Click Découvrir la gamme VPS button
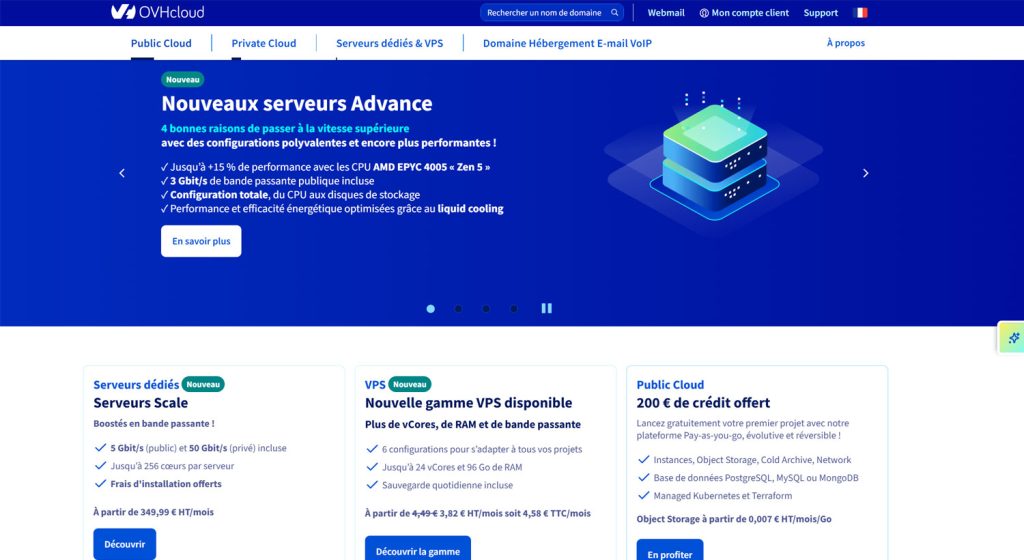This screenshot has height=560, width=1024. coord(417,551)
